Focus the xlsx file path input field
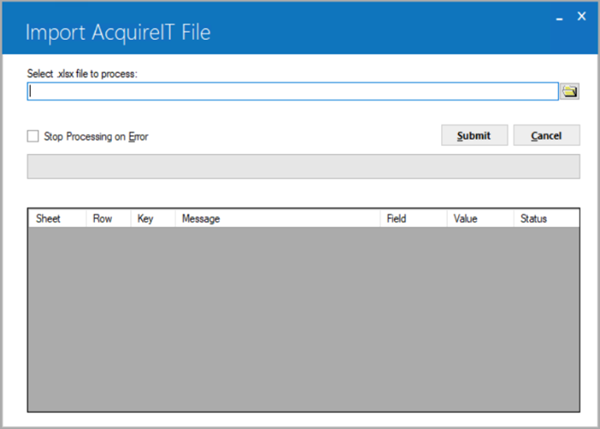This screenshot has height=429, width=600. point(293,91)
